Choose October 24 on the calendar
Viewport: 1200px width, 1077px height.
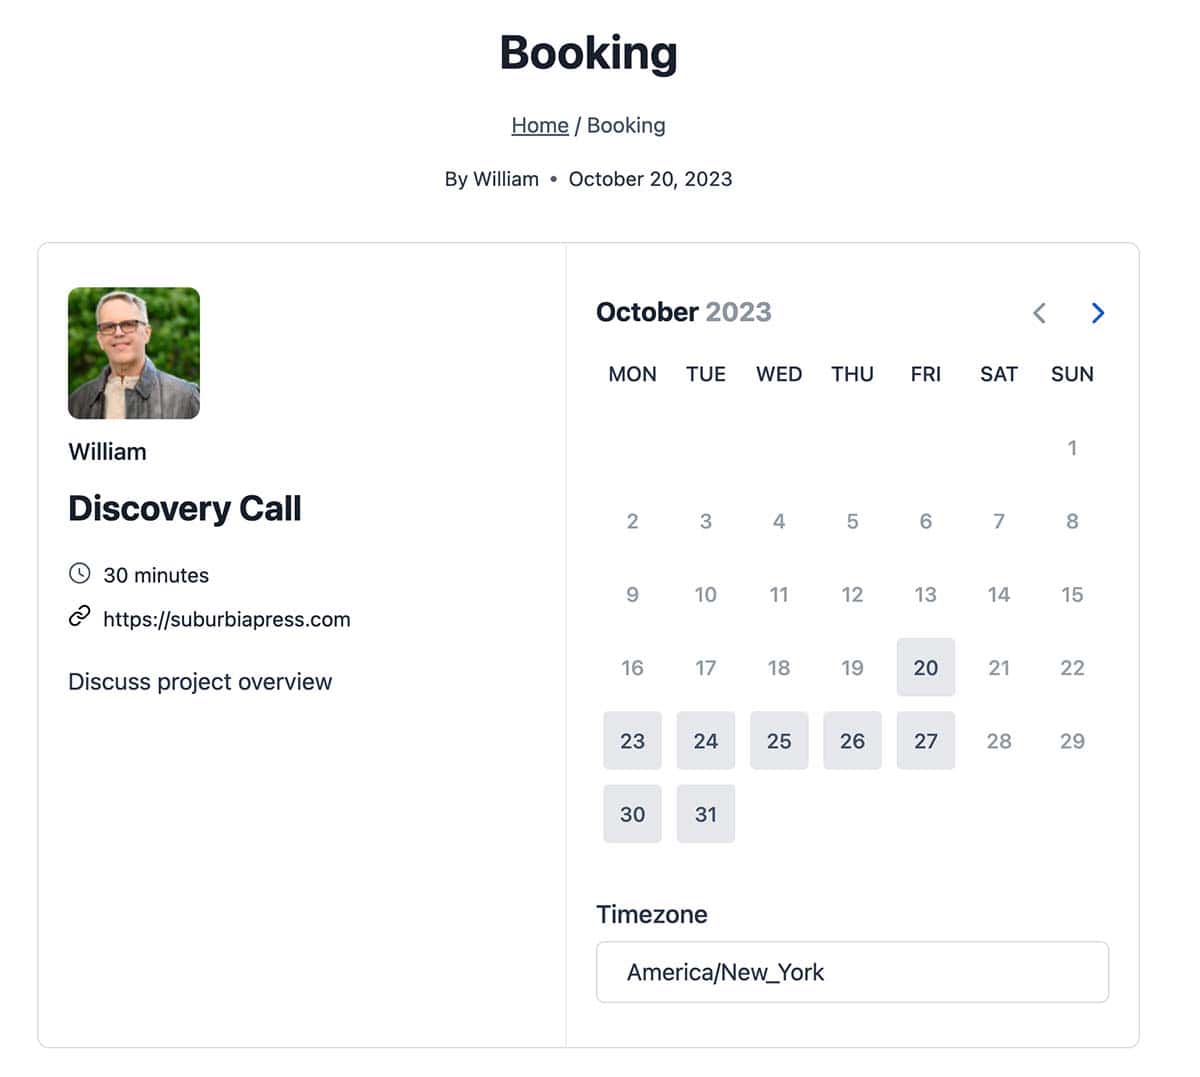[x=706, y=741]
